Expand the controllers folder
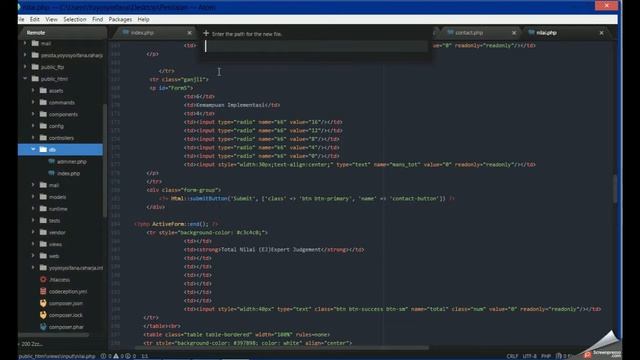 coord(33,138)
